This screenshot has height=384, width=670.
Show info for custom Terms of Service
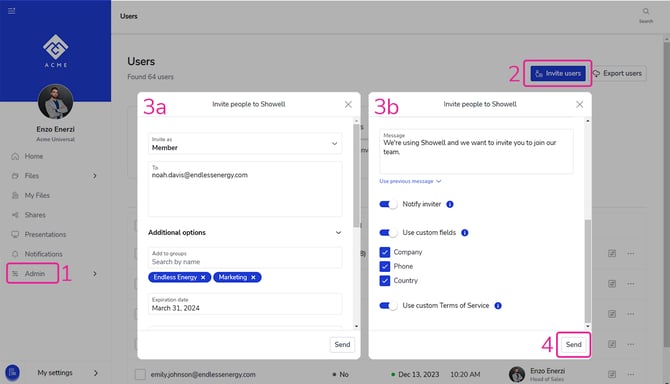coord(498,306)
